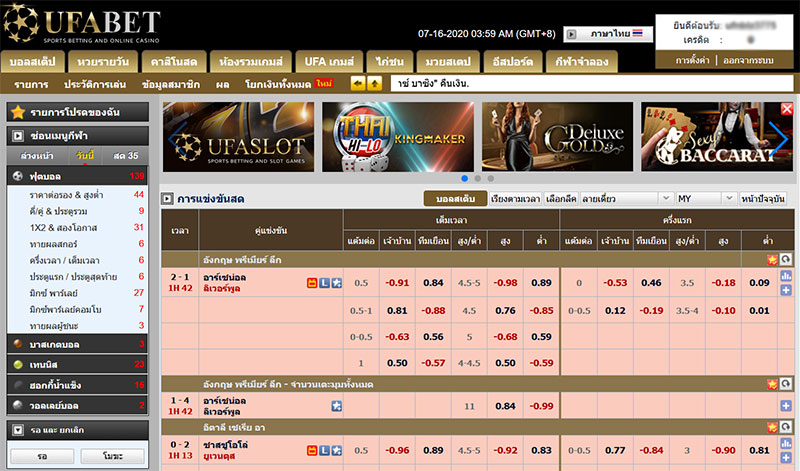
Task: Go to previous banner slide
Action: 177,138
